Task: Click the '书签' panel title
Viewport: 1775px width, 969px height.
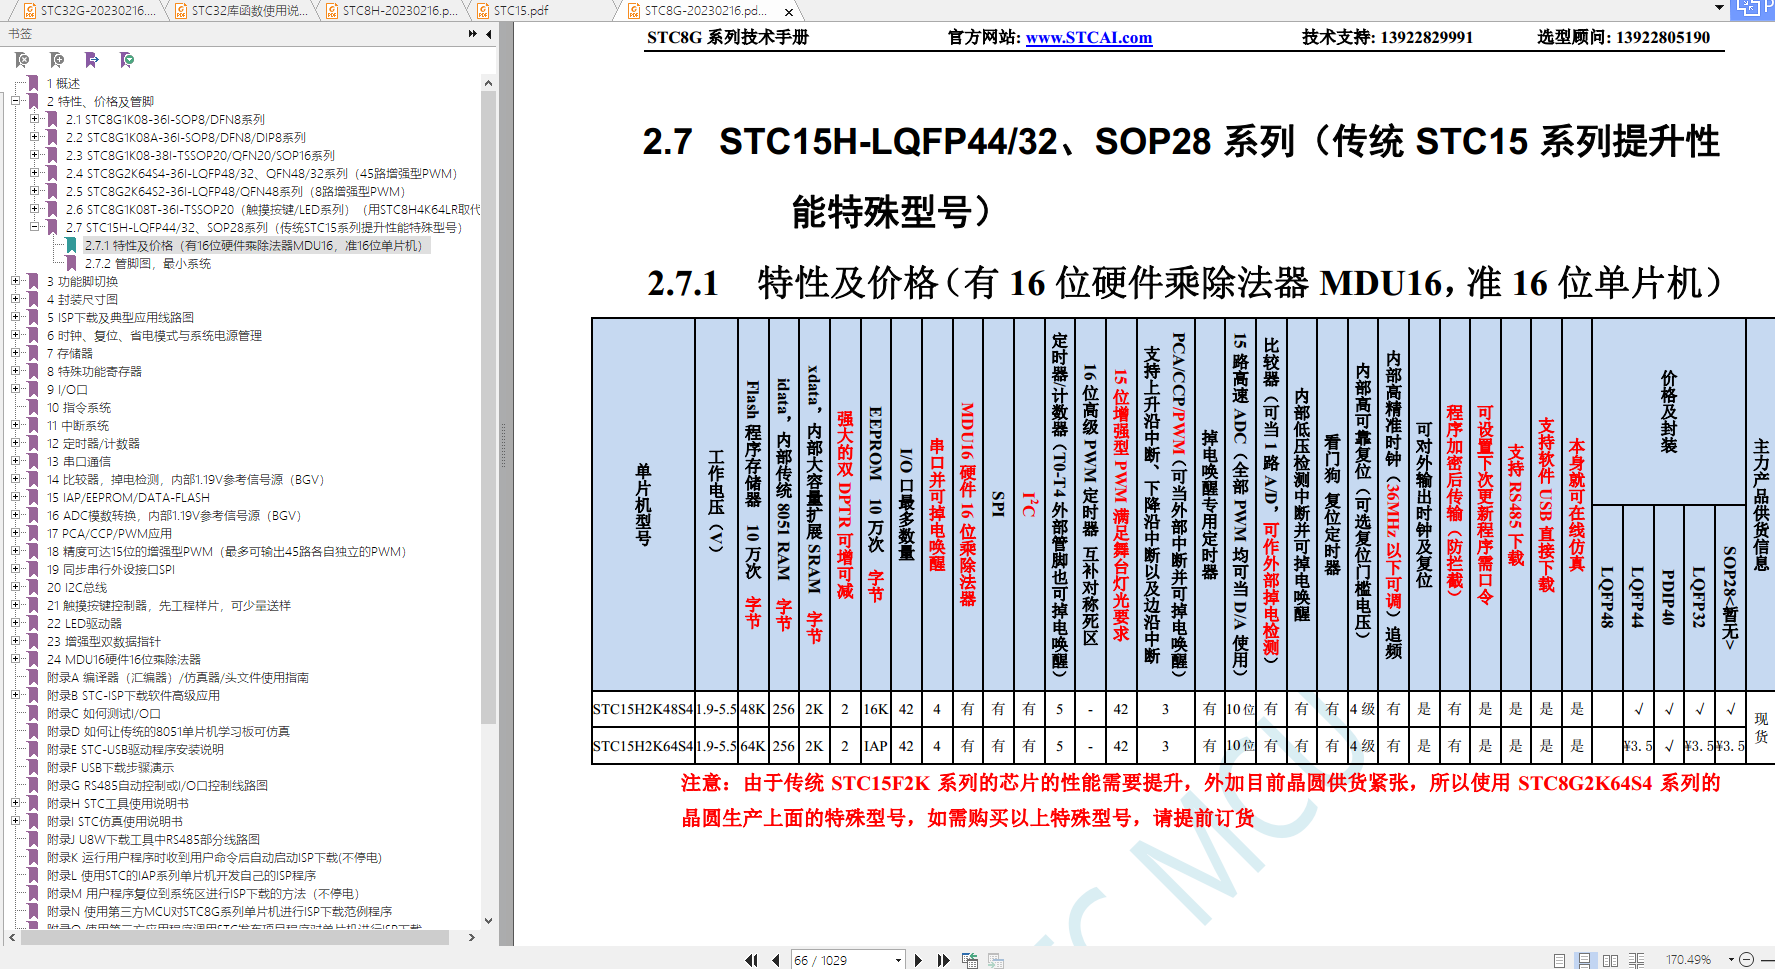Action: 20,34
